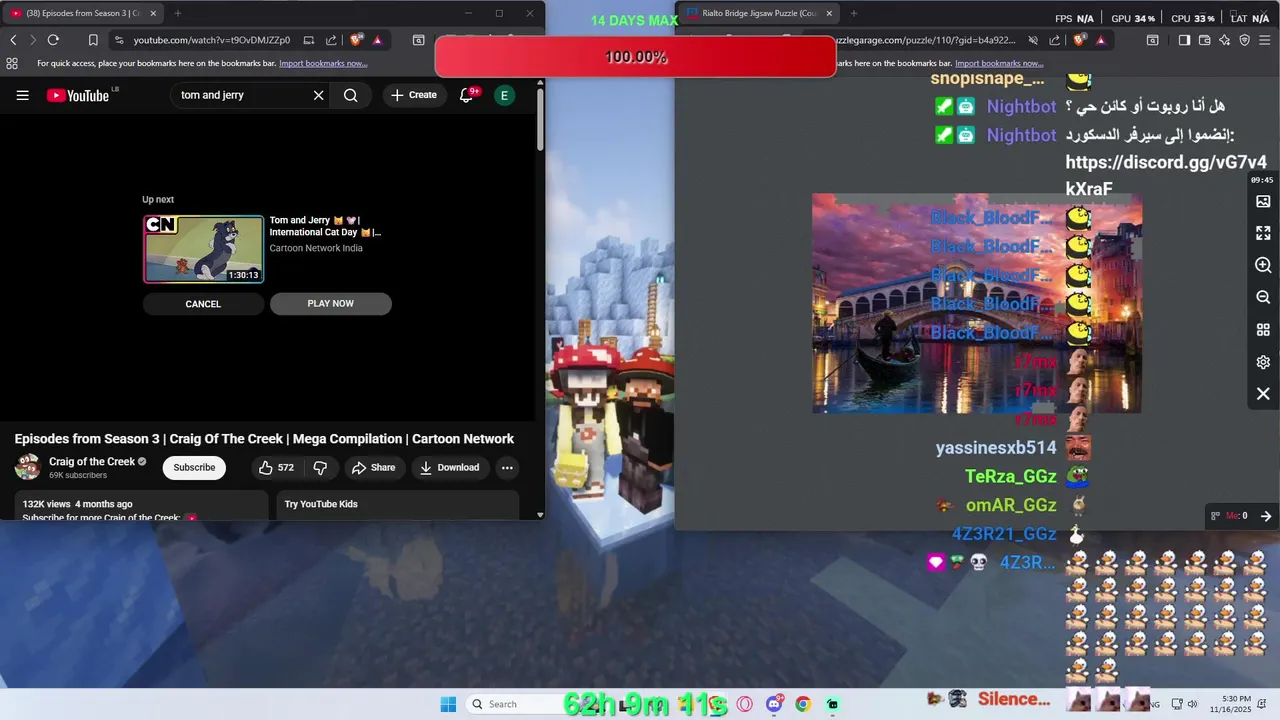Open the YouTube account avatar menu
Viewport: 1280px width, 720px height.
504,95
